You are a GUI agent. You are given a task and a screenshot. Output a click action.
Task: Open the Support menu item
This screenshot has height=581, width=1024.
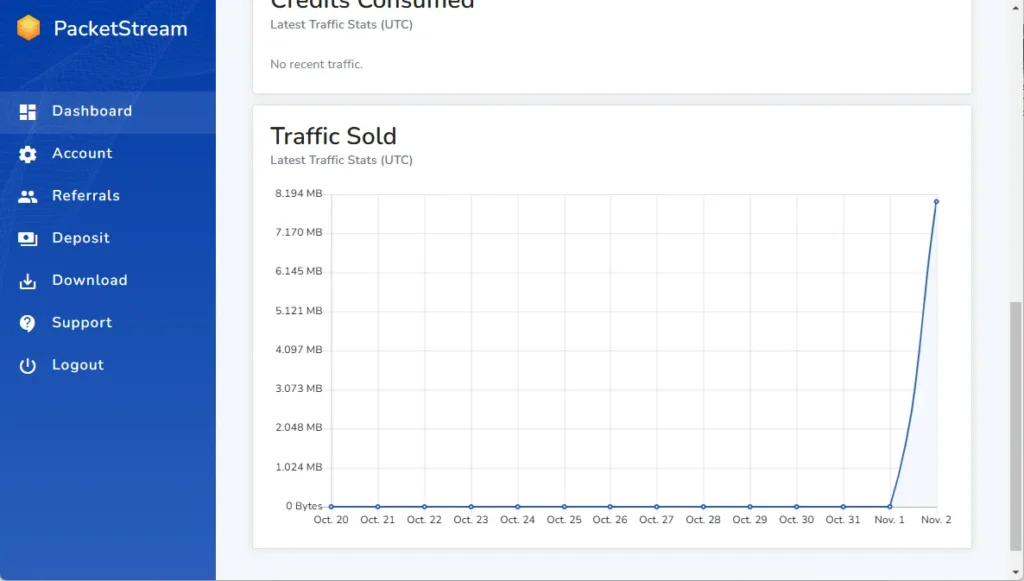(108, 323)
